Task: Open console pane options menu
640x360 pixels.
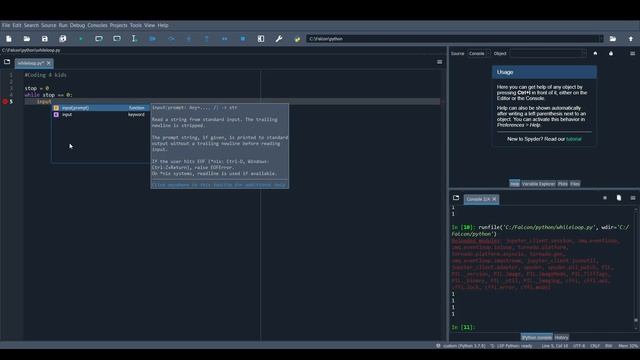Action: pyautogui.click(x=633, y=198)
